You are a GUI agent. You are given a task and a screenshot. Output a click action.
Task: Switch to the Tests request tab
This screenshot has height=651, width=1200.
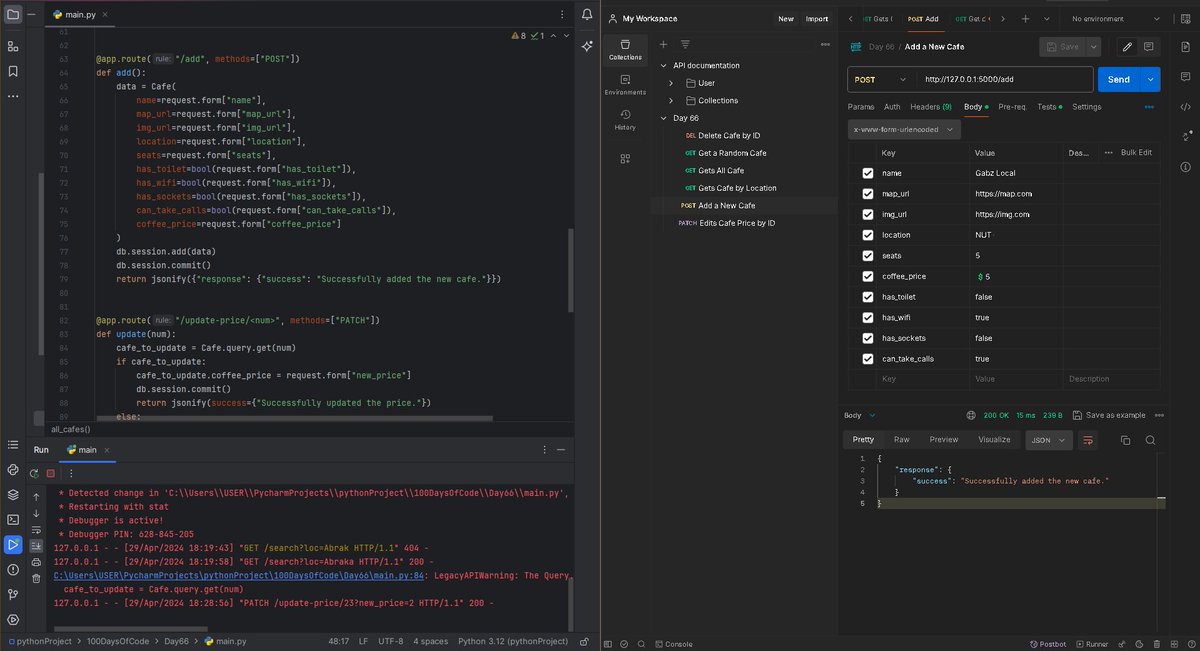tap(1050, 107)
